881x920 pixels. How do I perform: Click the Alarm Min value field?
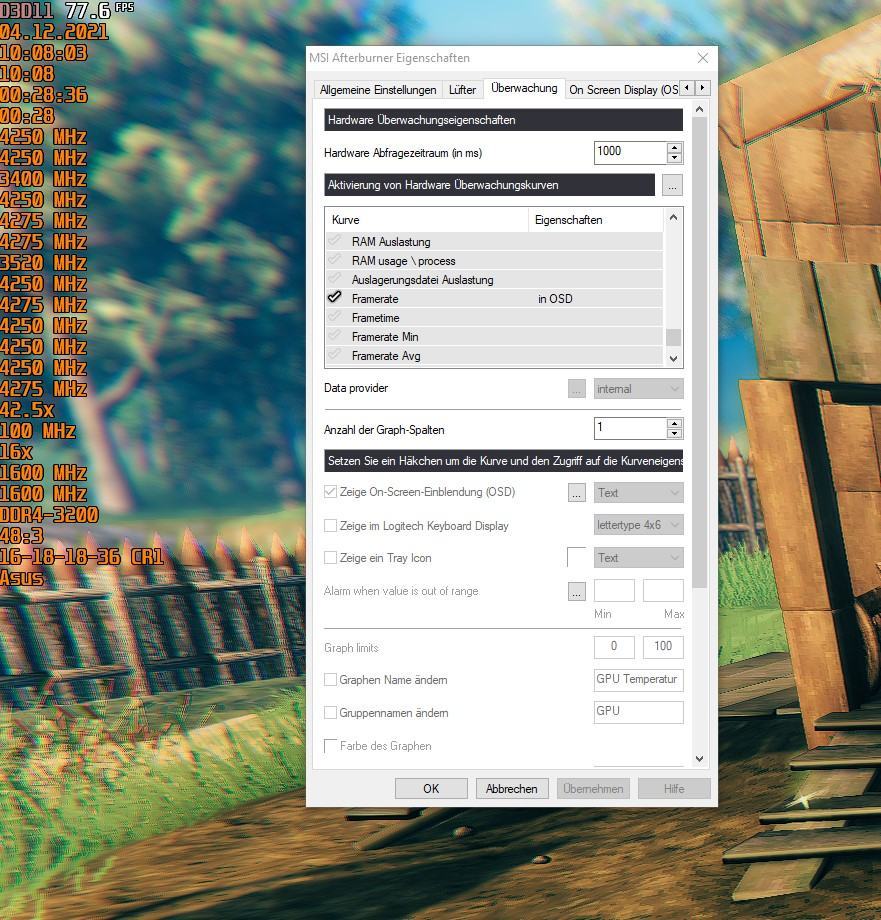pyautogui.click(x=614, y=590)
